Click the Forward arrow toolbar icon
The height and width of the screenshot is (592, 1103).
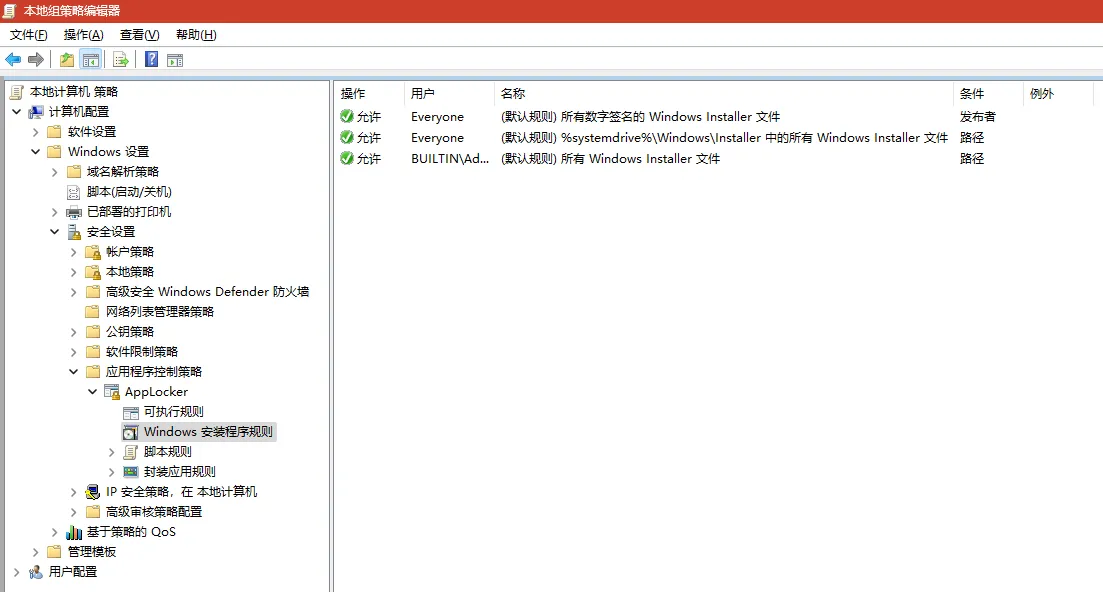tap(36, 60)
